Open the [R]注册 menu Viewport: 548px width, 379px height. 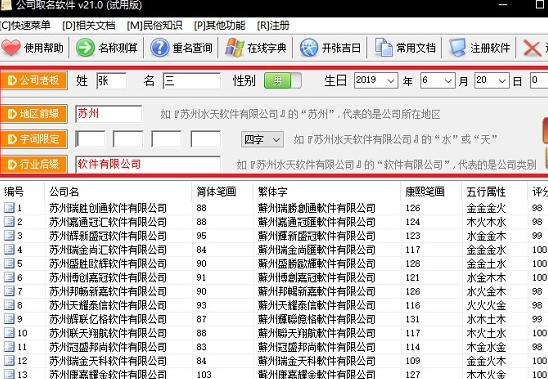(273, 26)
